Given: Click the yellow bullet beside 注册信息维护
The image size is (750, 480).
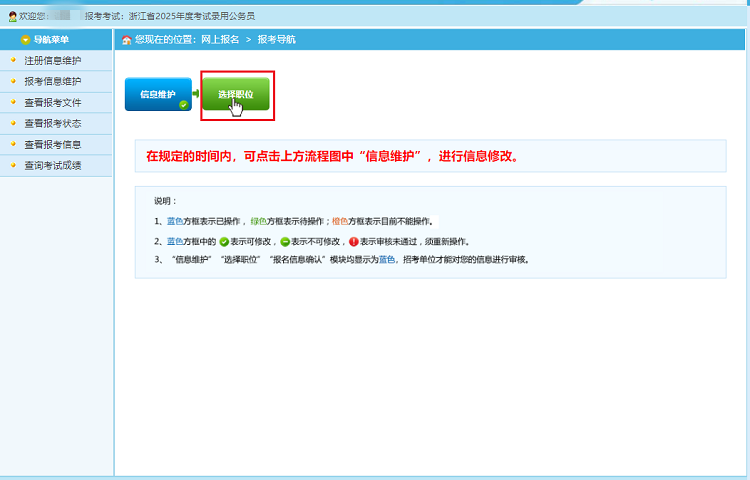Looking at the screenshot, I should point(13,60).
